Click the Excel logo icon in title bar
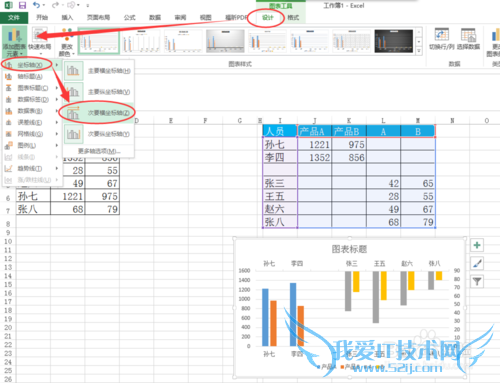The width and height of the screenshot is (500, 383). pos(8,5)
